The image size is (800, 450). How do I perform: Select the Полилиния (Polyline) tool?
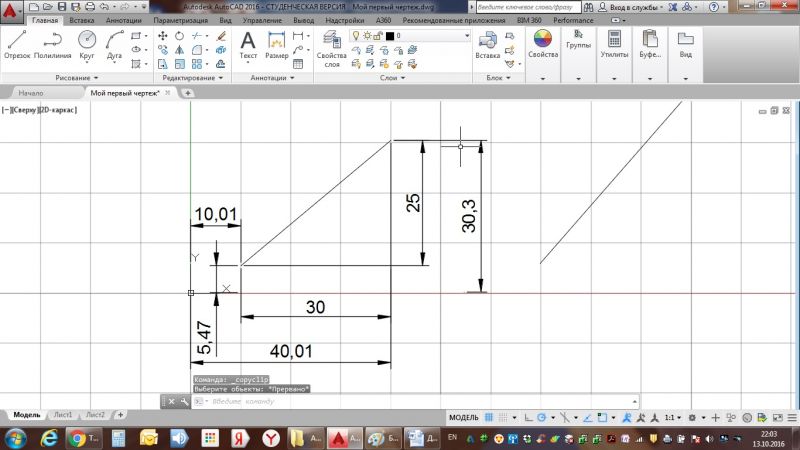click(x=53, y=44)
